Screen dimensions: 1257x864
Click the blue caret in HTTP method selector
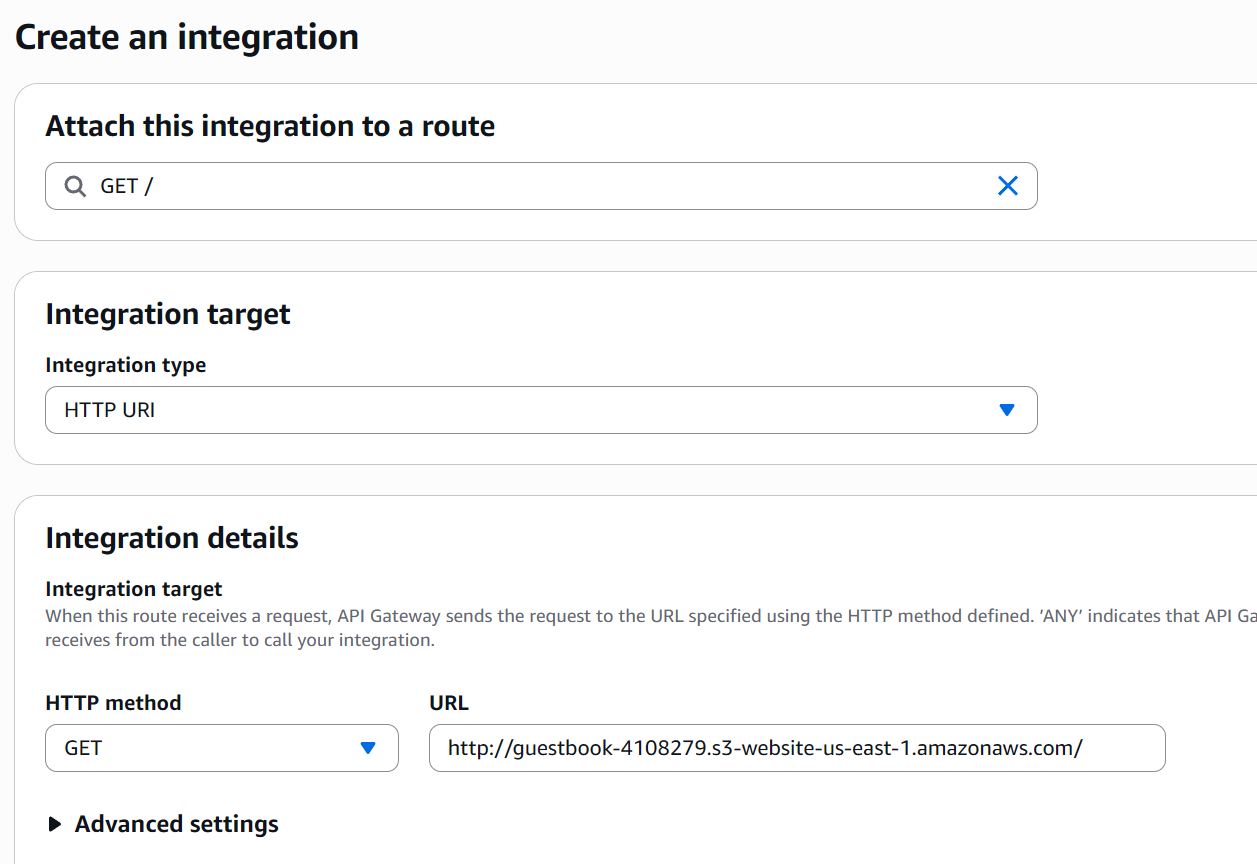(367, 748)
